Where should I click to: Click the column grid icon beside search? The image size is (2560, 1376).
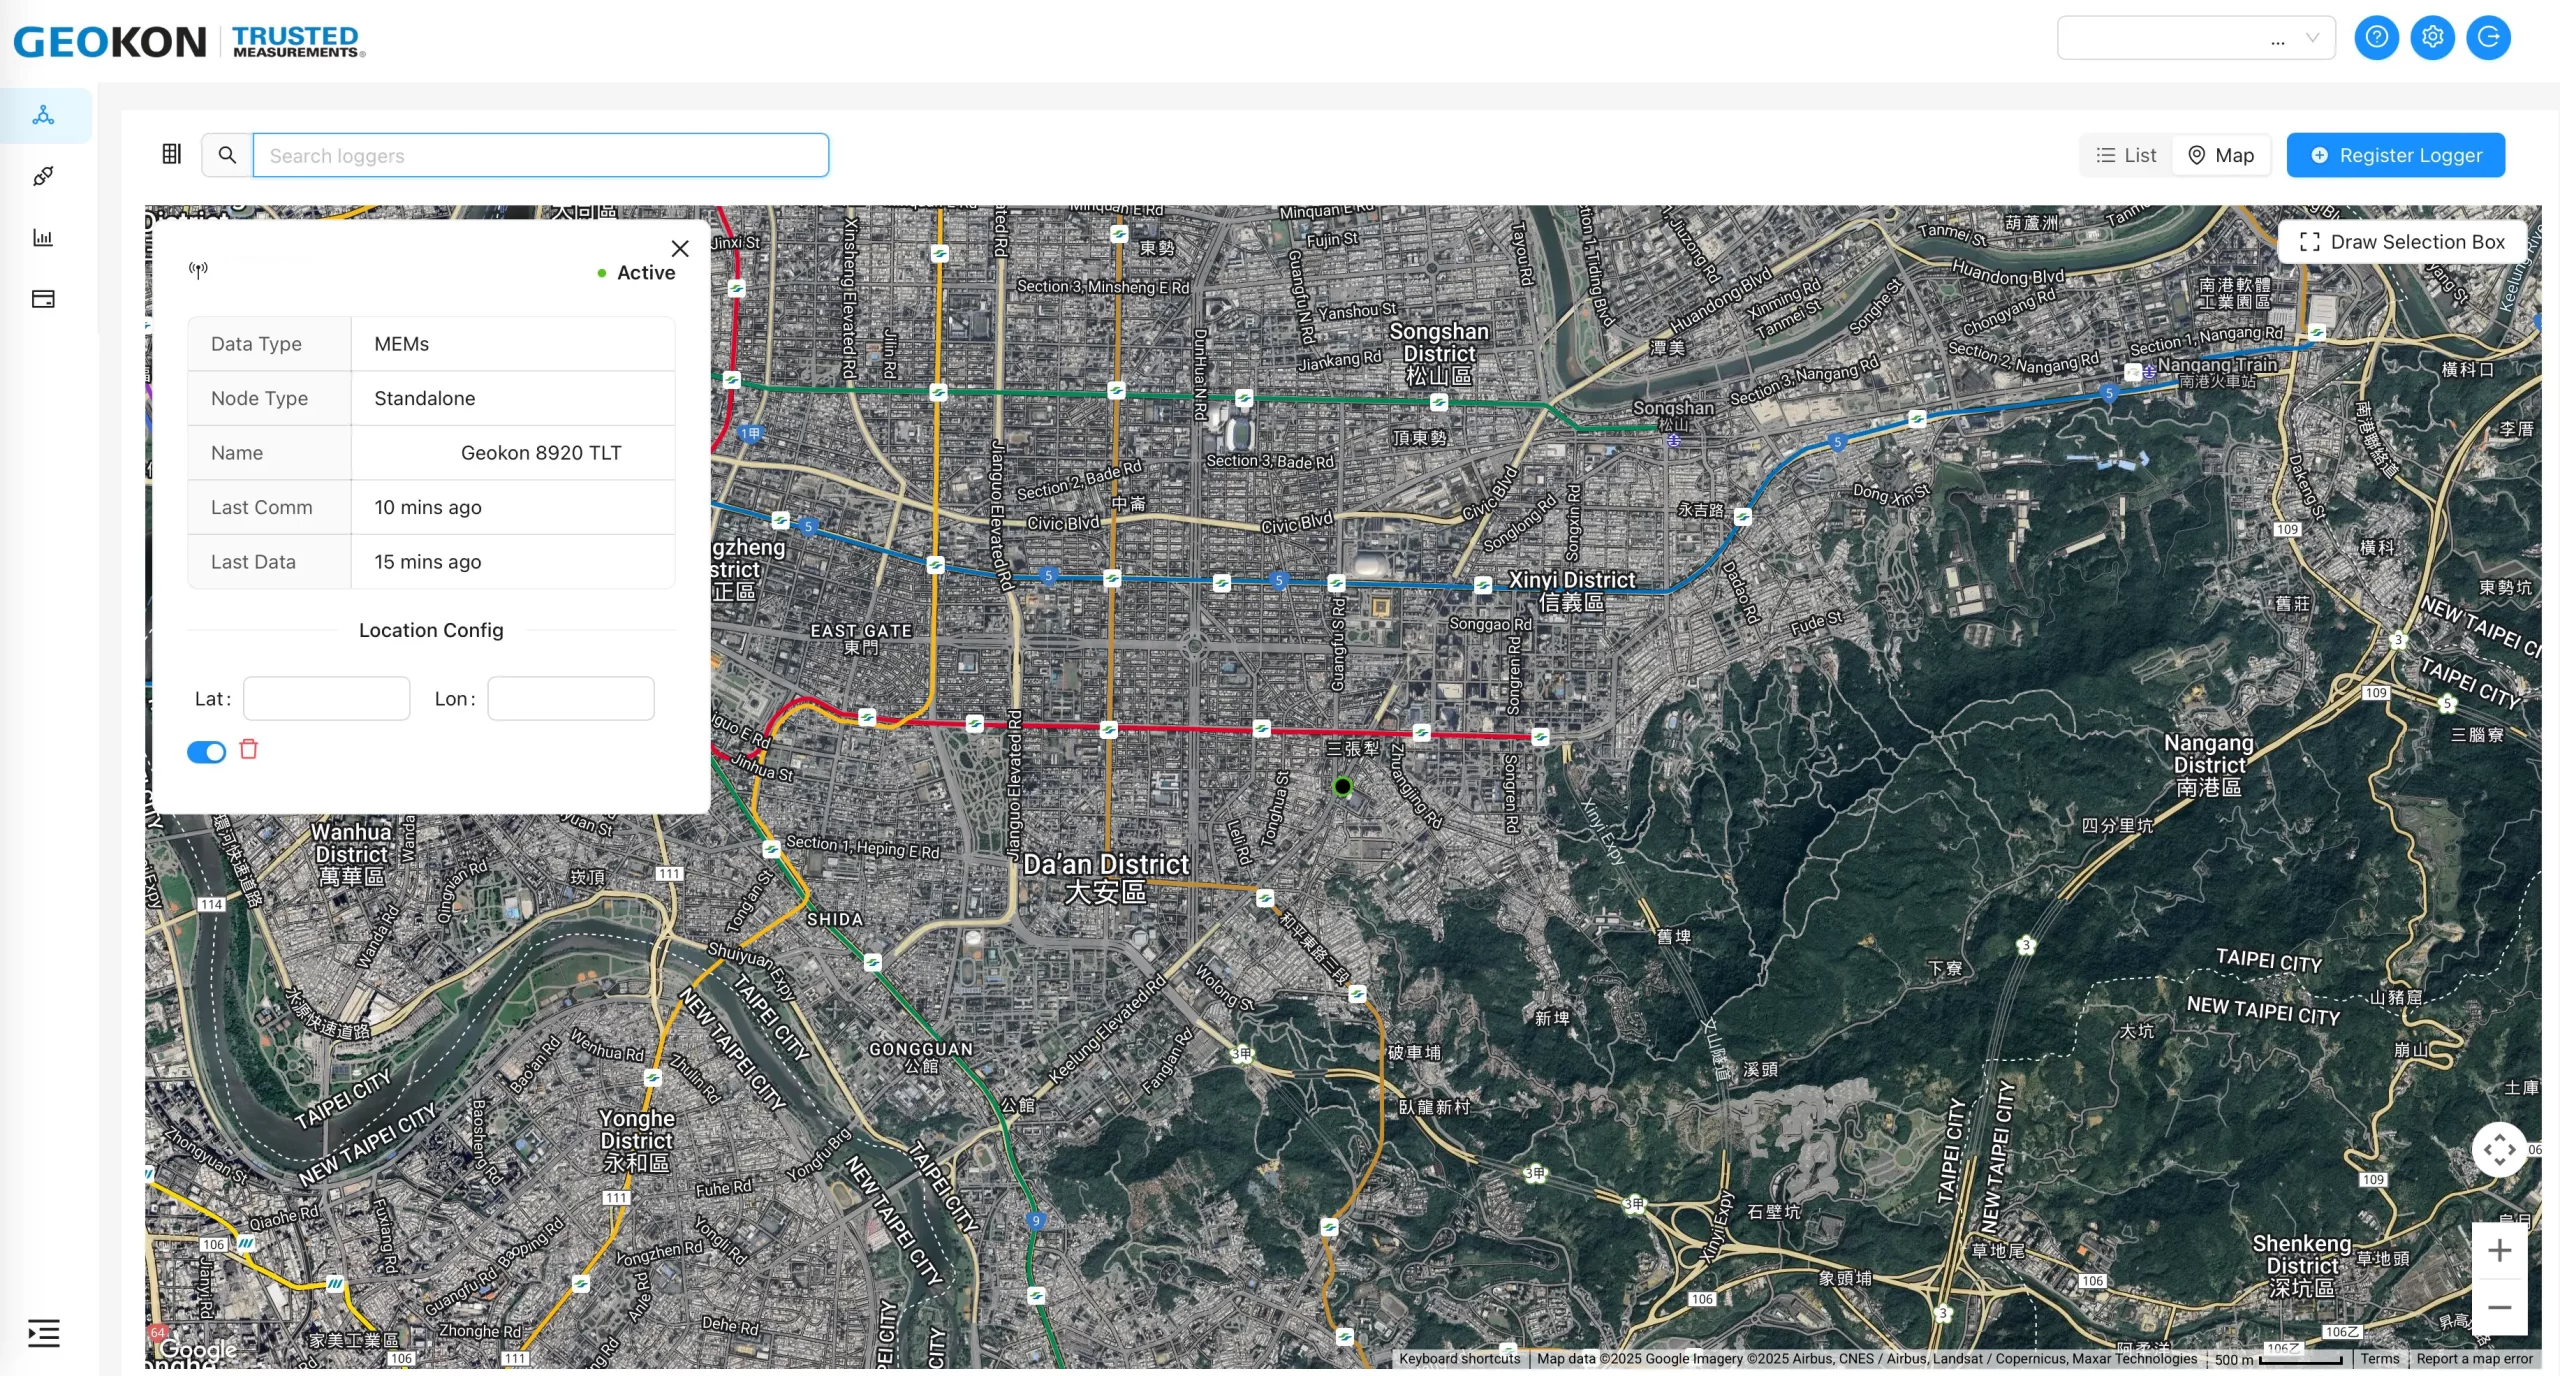(x=172, y=154)
